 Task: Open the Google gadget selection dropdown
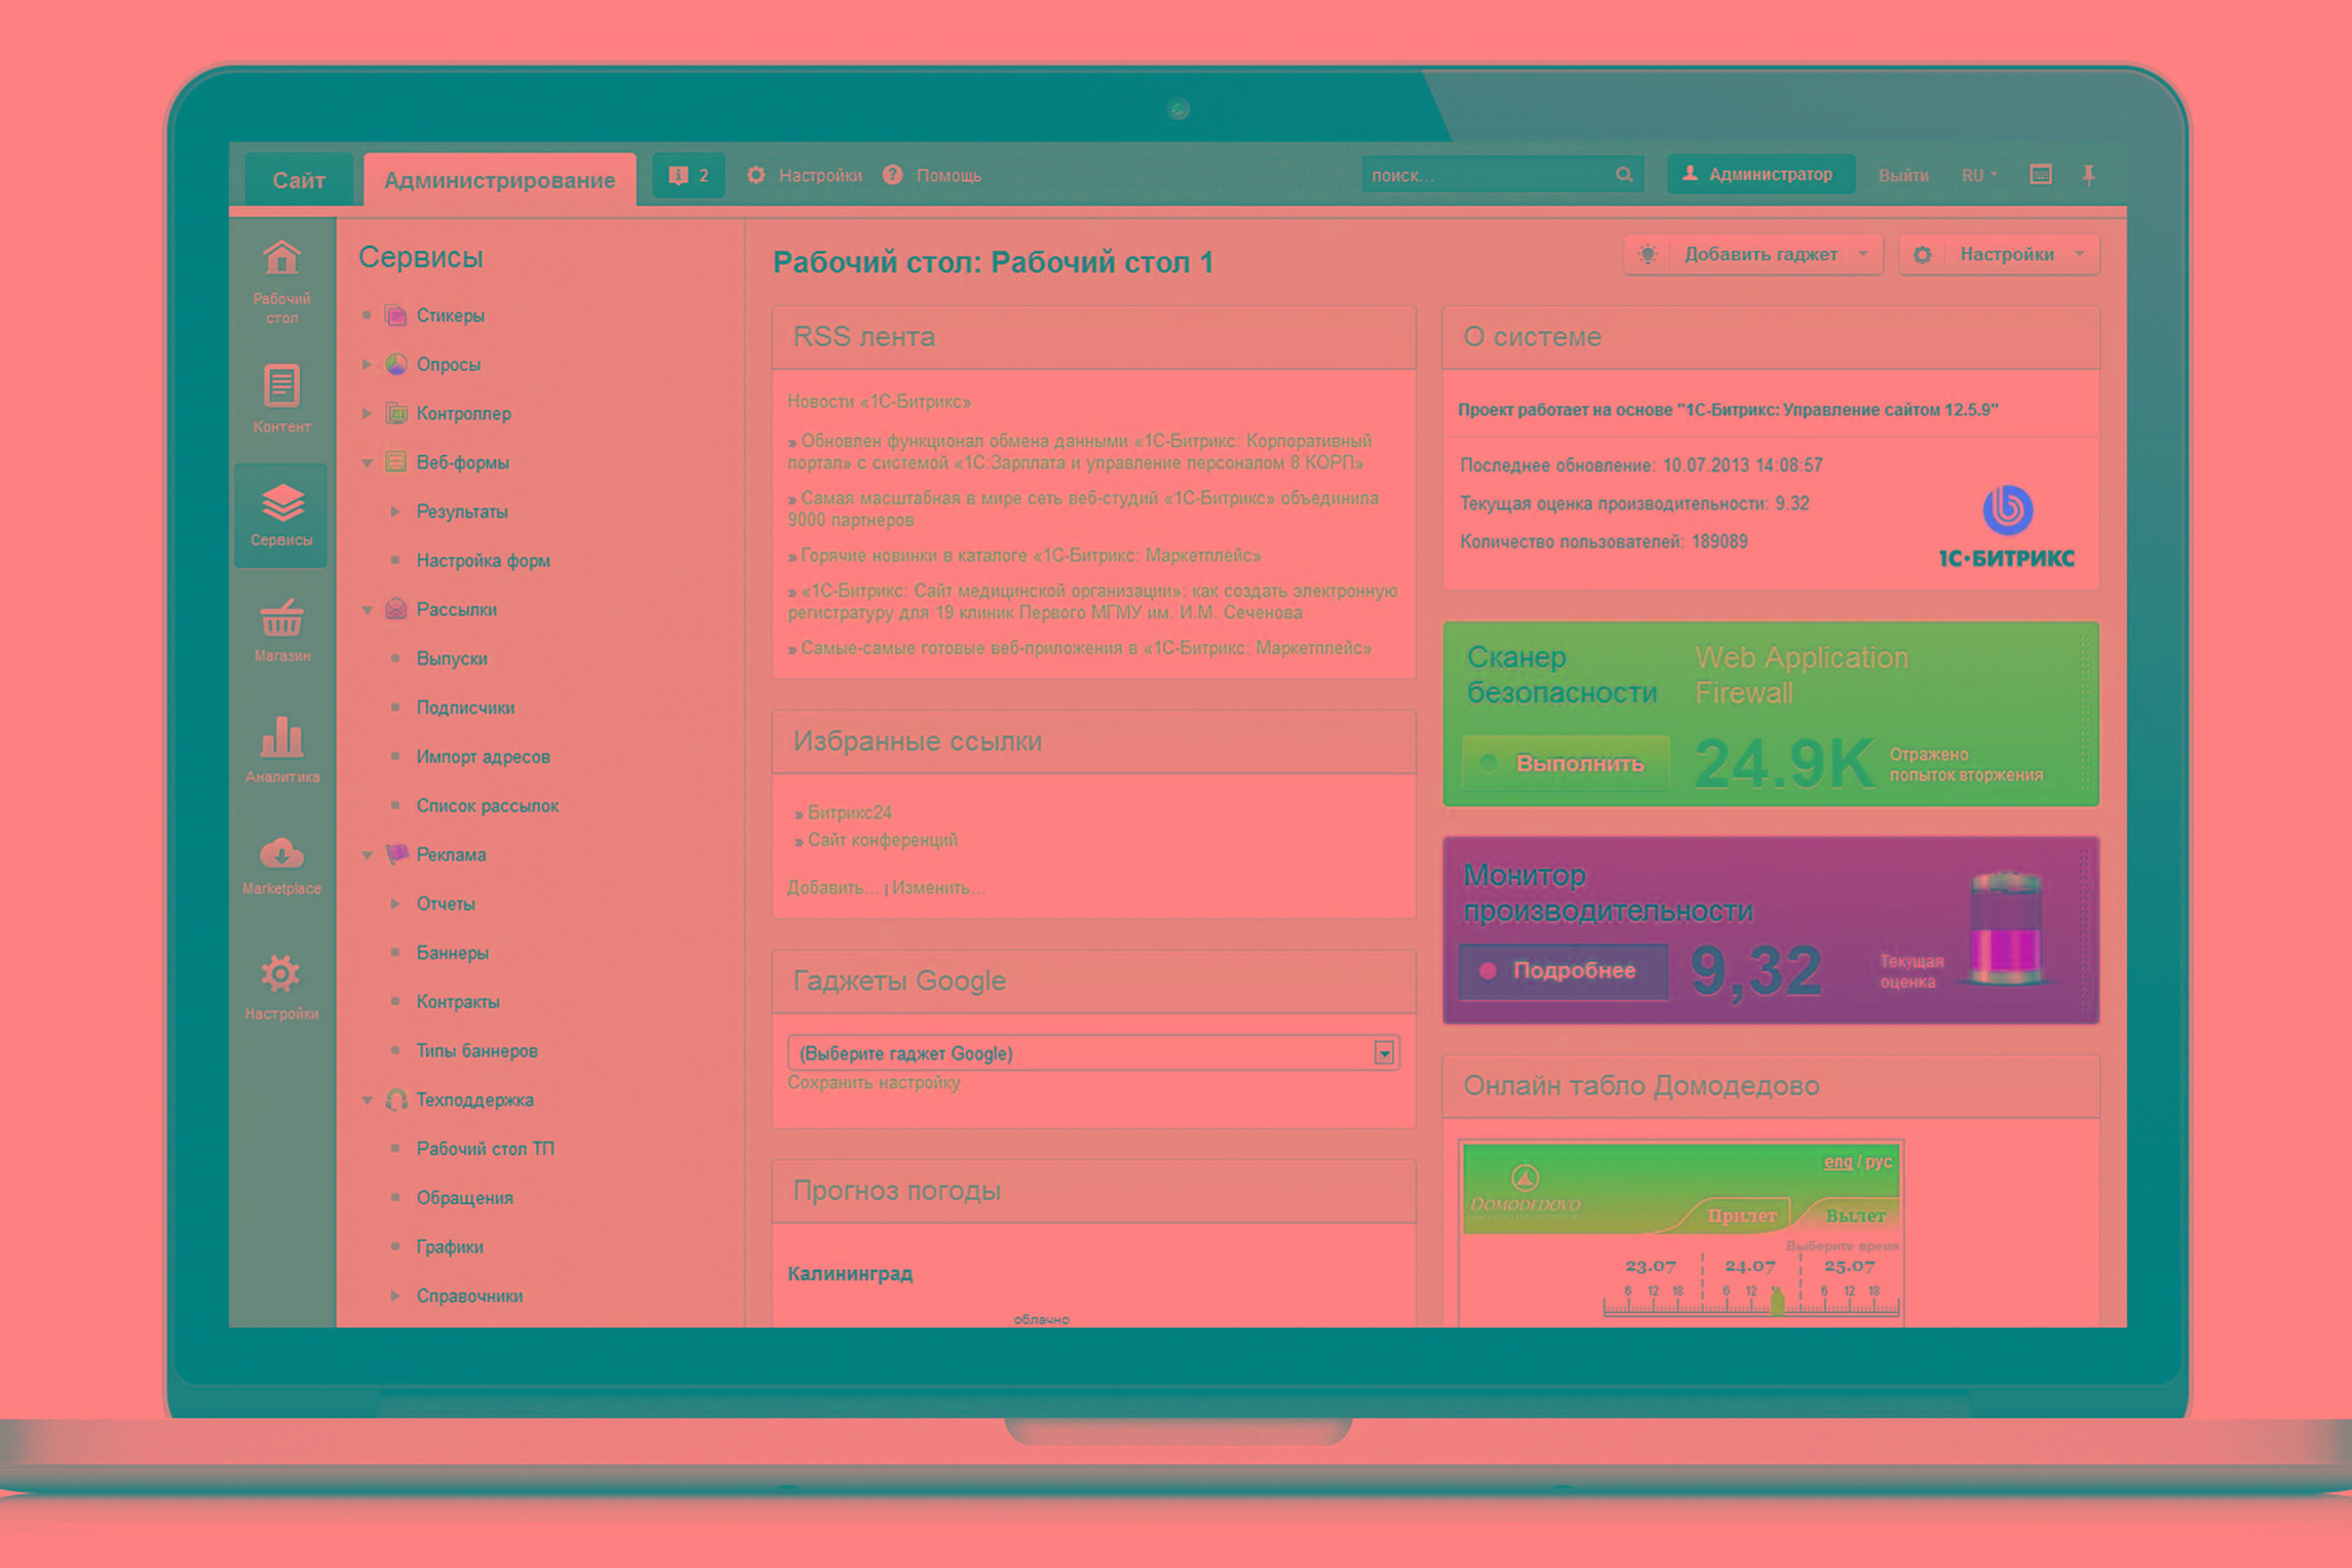pyautogui.click(x=1384, y=1053)
